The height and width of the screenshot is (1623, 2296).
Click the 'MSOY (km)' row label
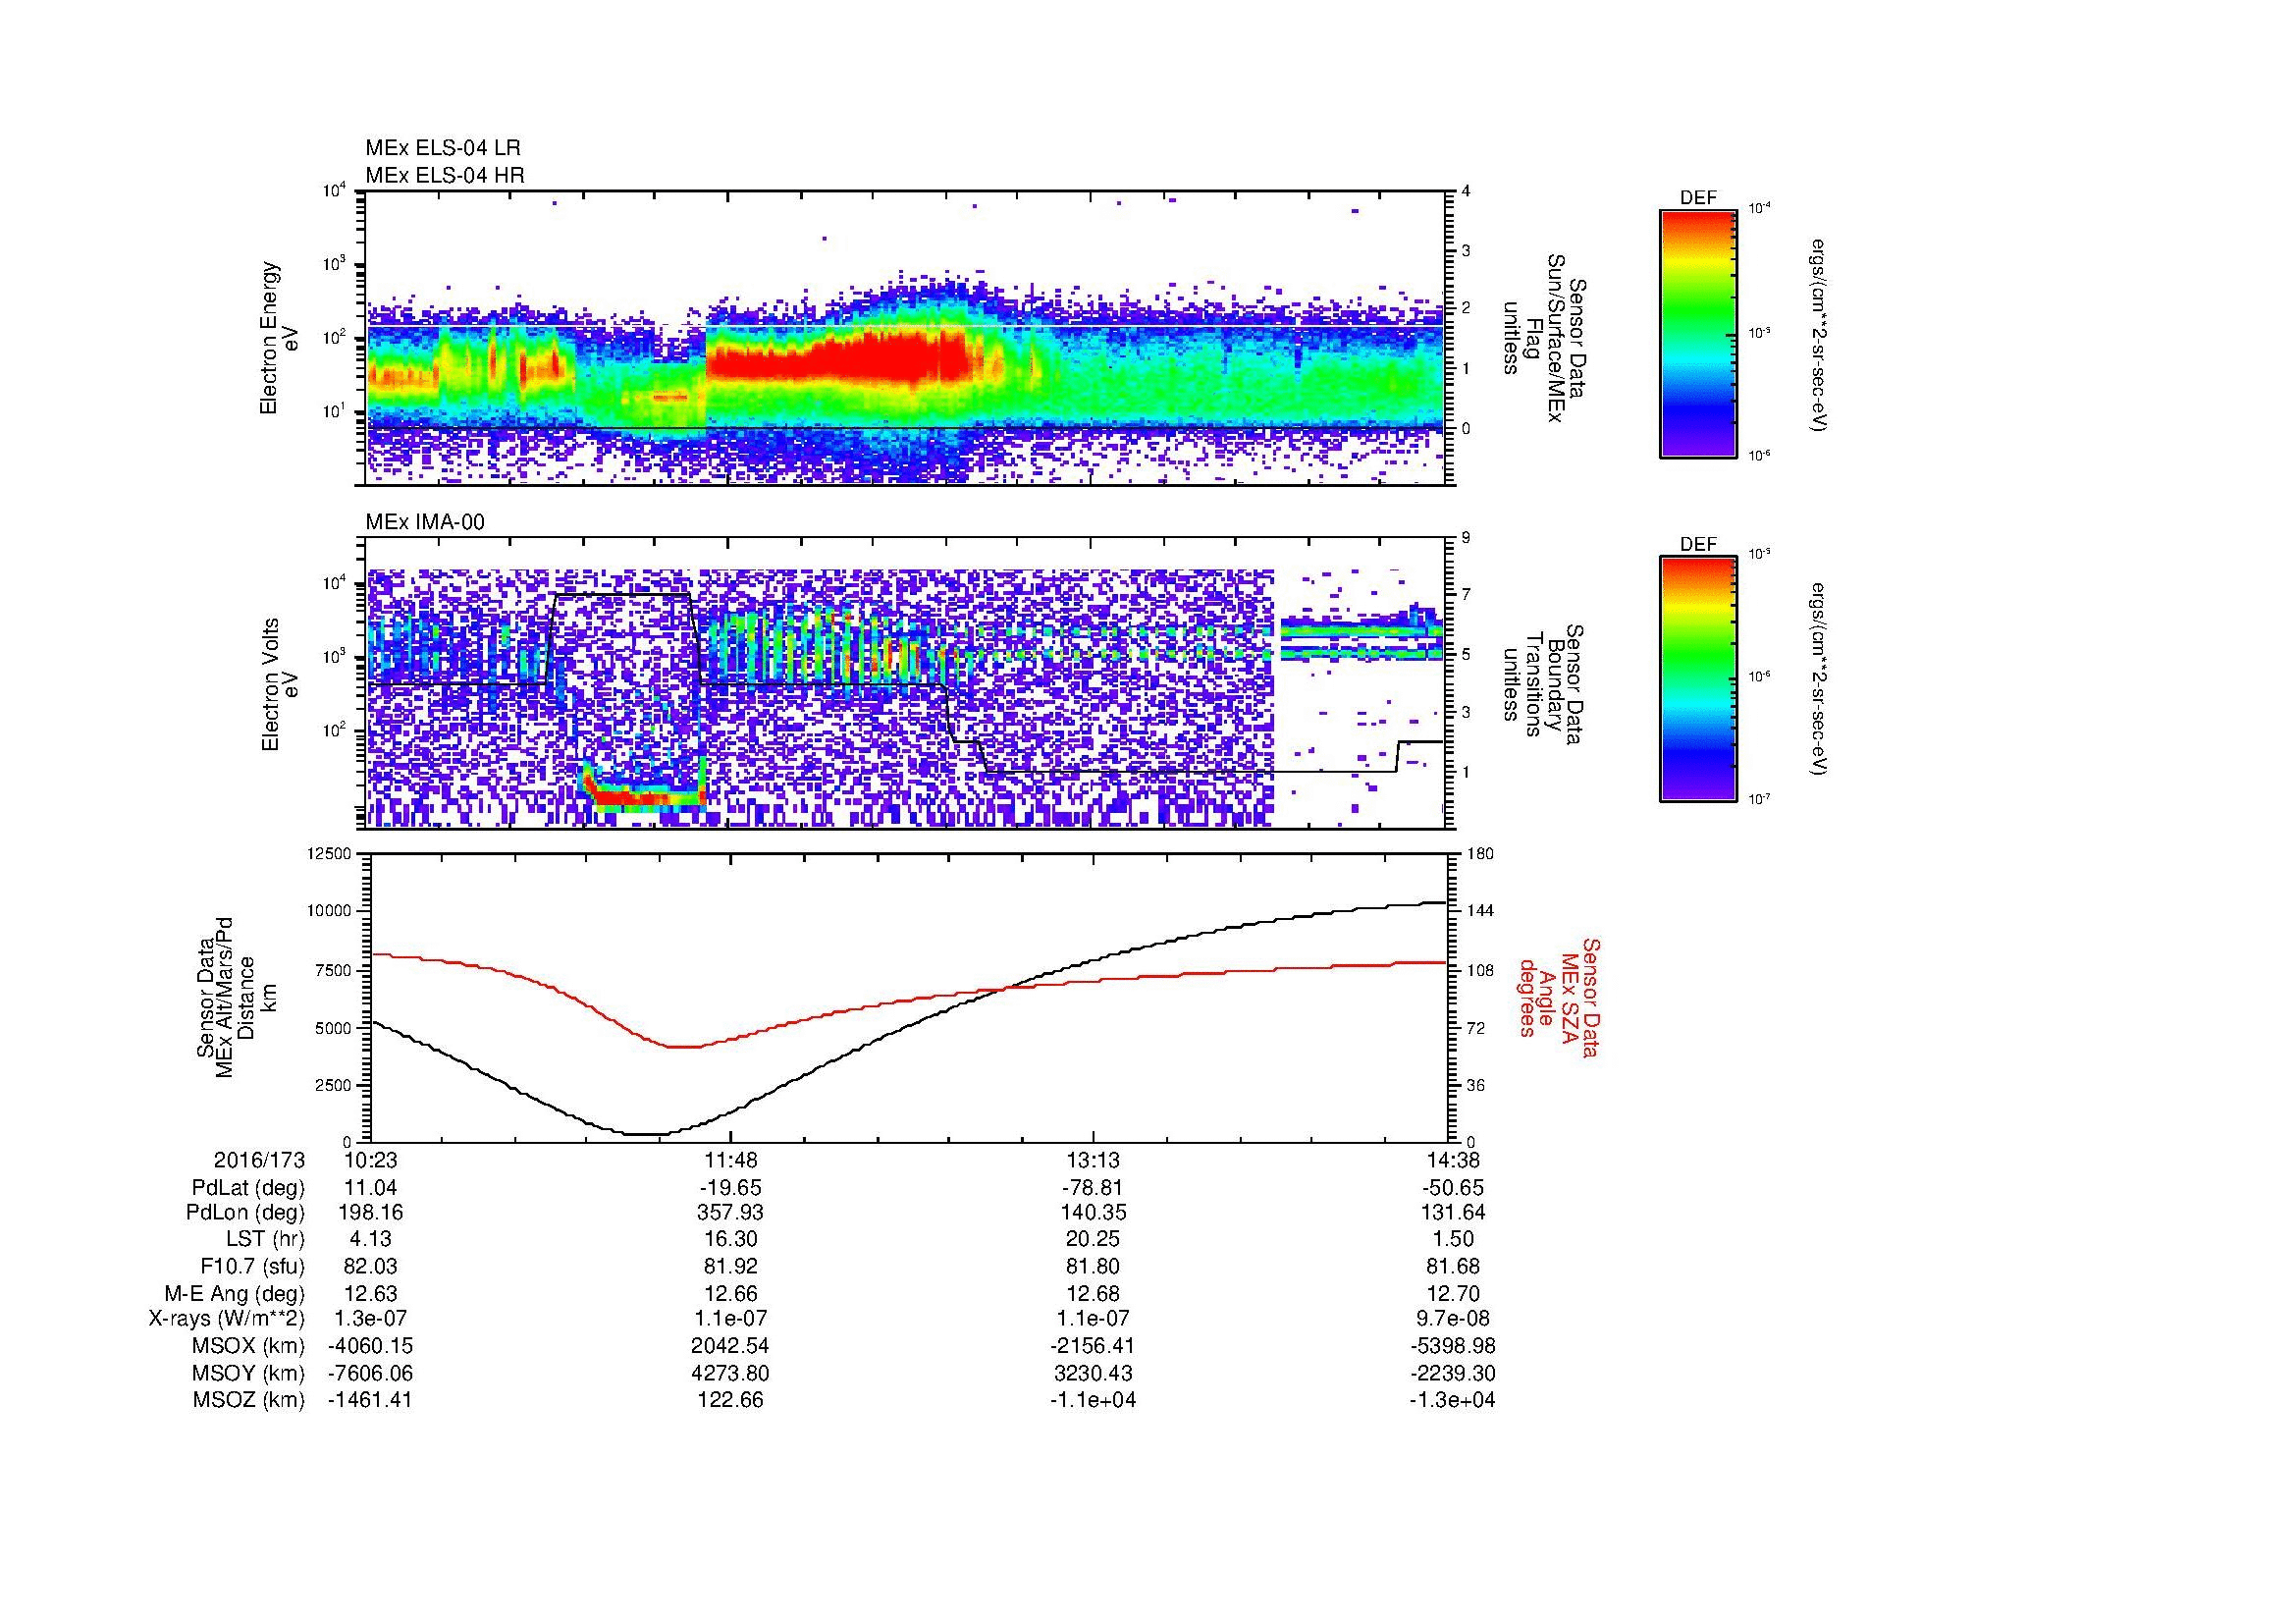[x=249, y=1373]
